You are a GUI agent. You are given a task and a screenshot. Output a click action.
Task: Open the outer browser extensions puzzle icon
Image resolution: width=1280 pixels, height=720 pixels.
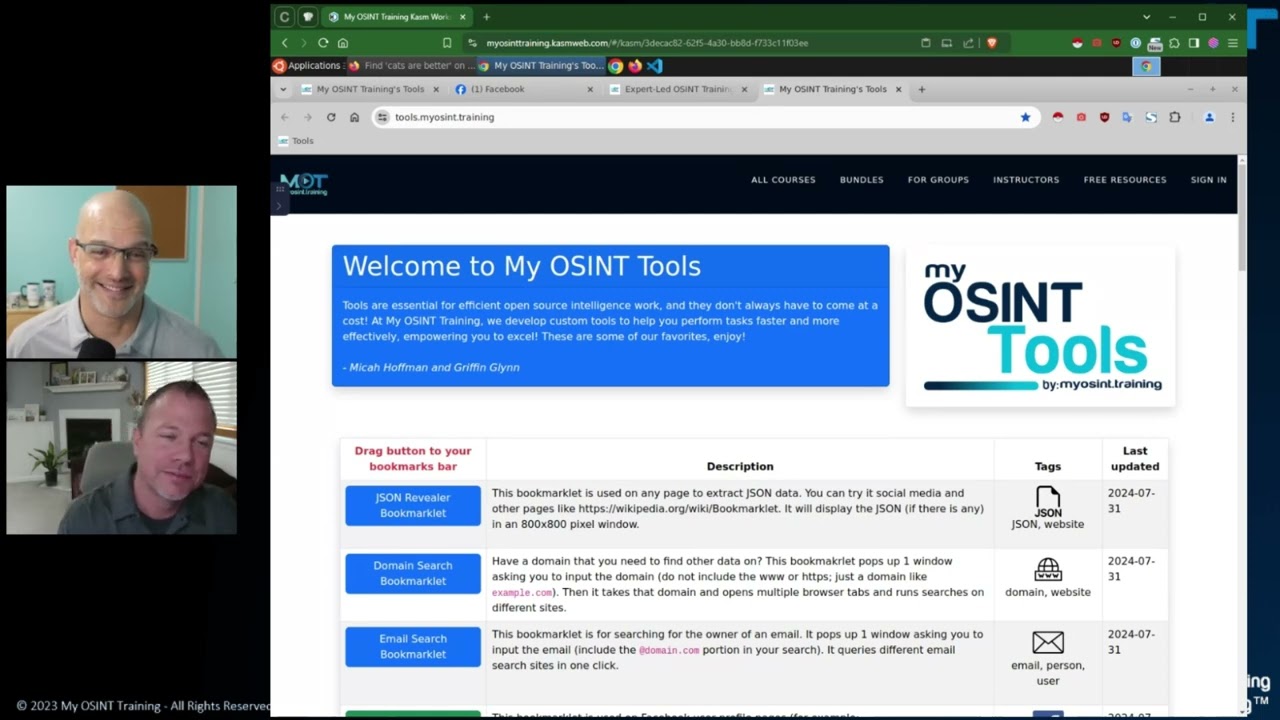pyautogui.click(x=1175, y=43)
